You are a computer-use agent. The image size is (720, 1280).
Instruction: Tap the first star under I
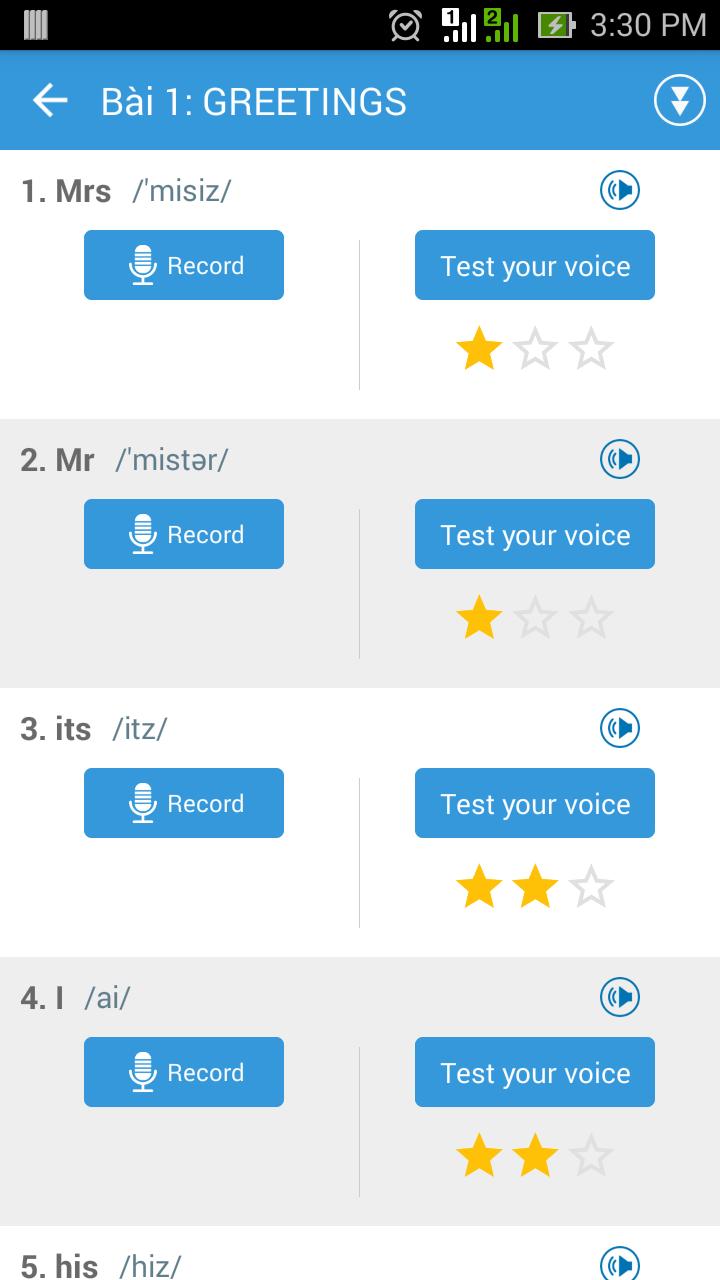click(479, 1157)
